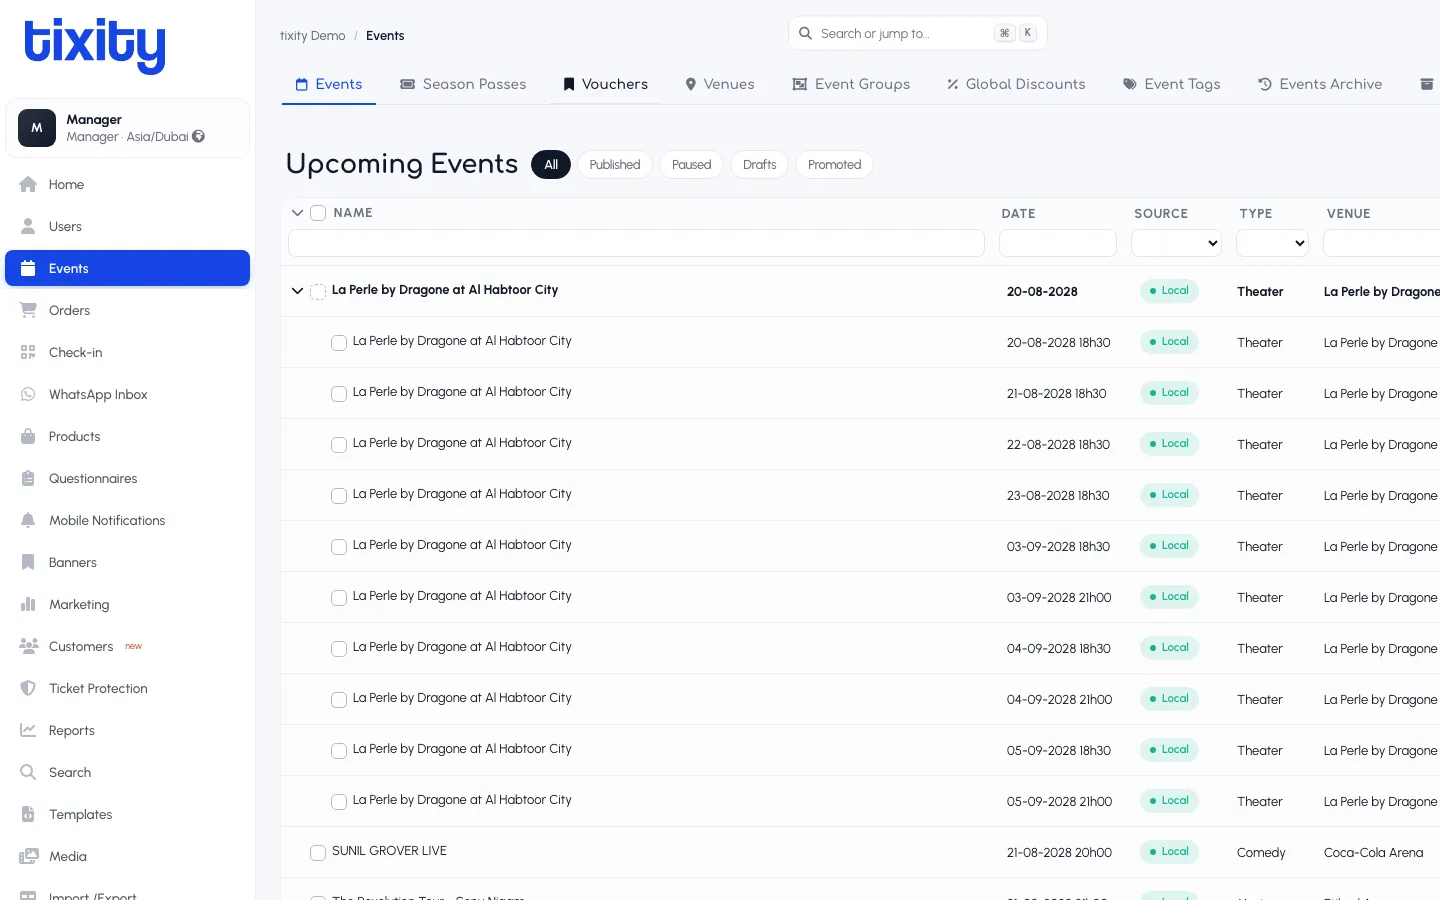Screen dimensions: 1440x900
Task: Check the La Perle group row checkbox
Action: [x=318, y=291]
